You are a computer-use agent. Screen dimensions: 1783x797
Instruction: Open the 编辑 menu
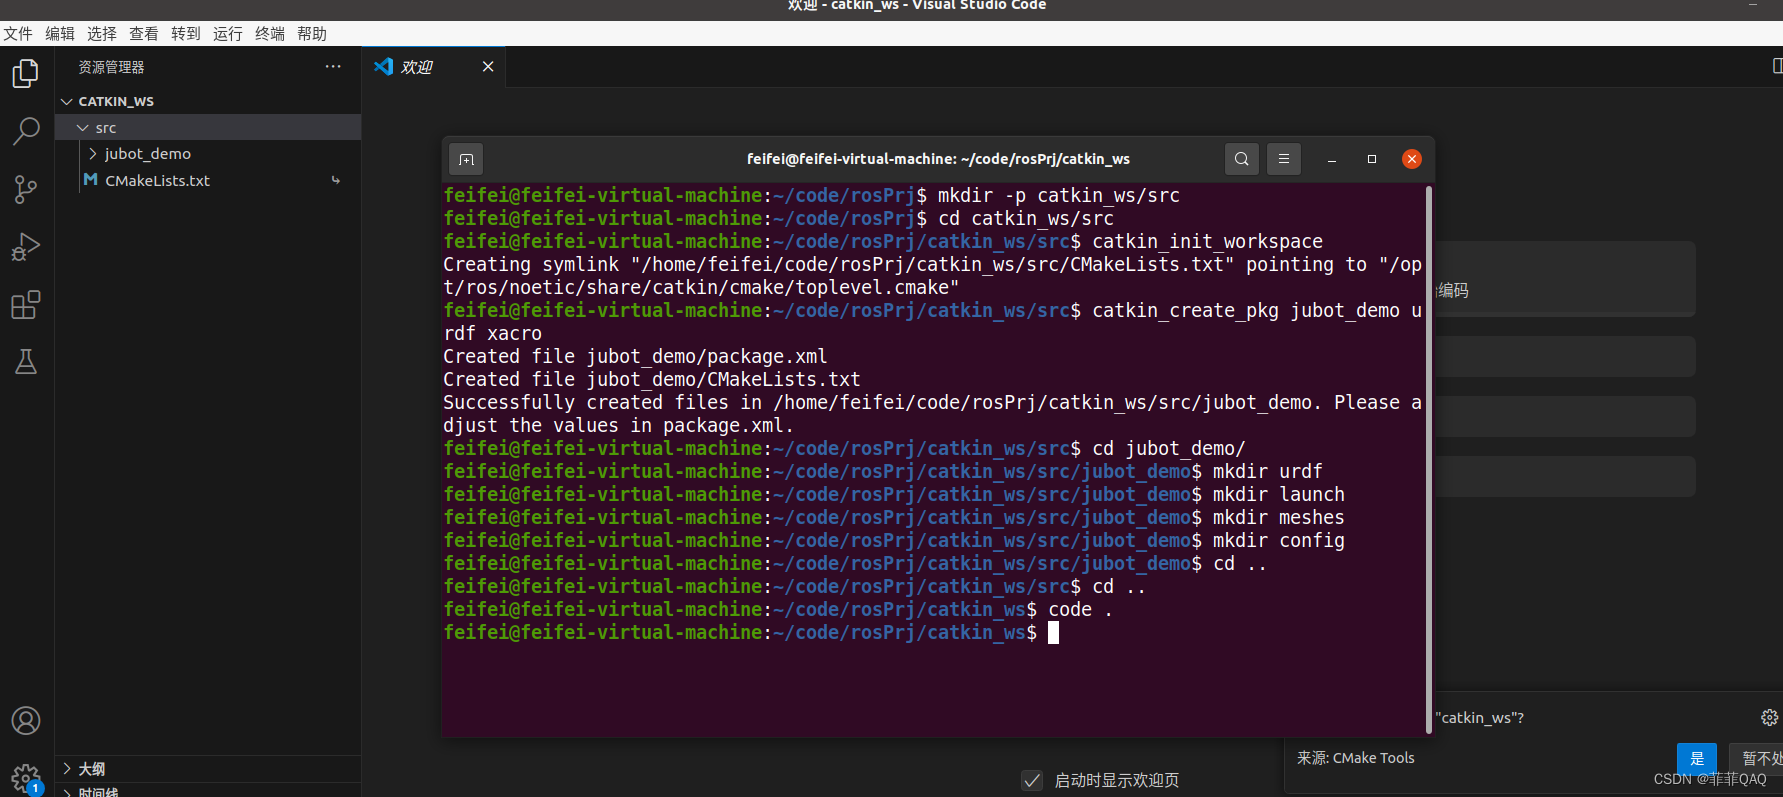(60, 34)
